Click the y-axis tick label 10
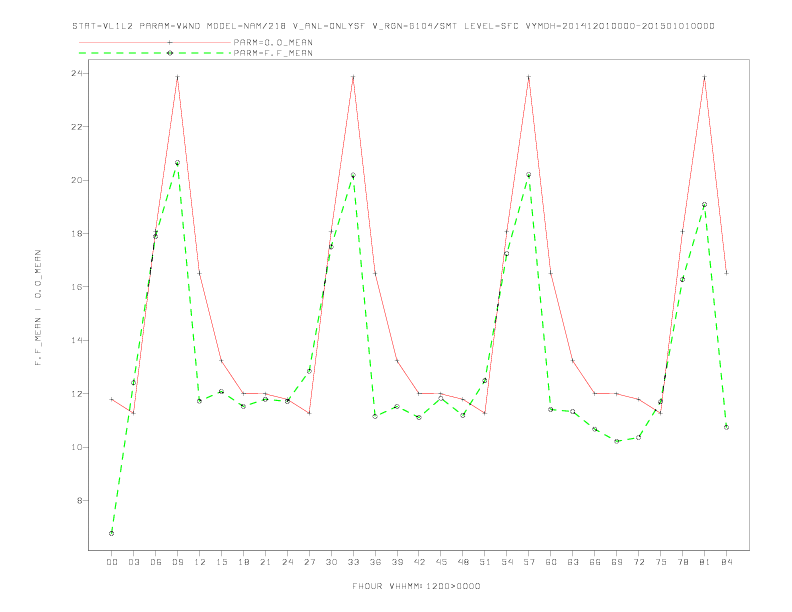The height and width of the screenshot is (612, 792). point(77,447)
